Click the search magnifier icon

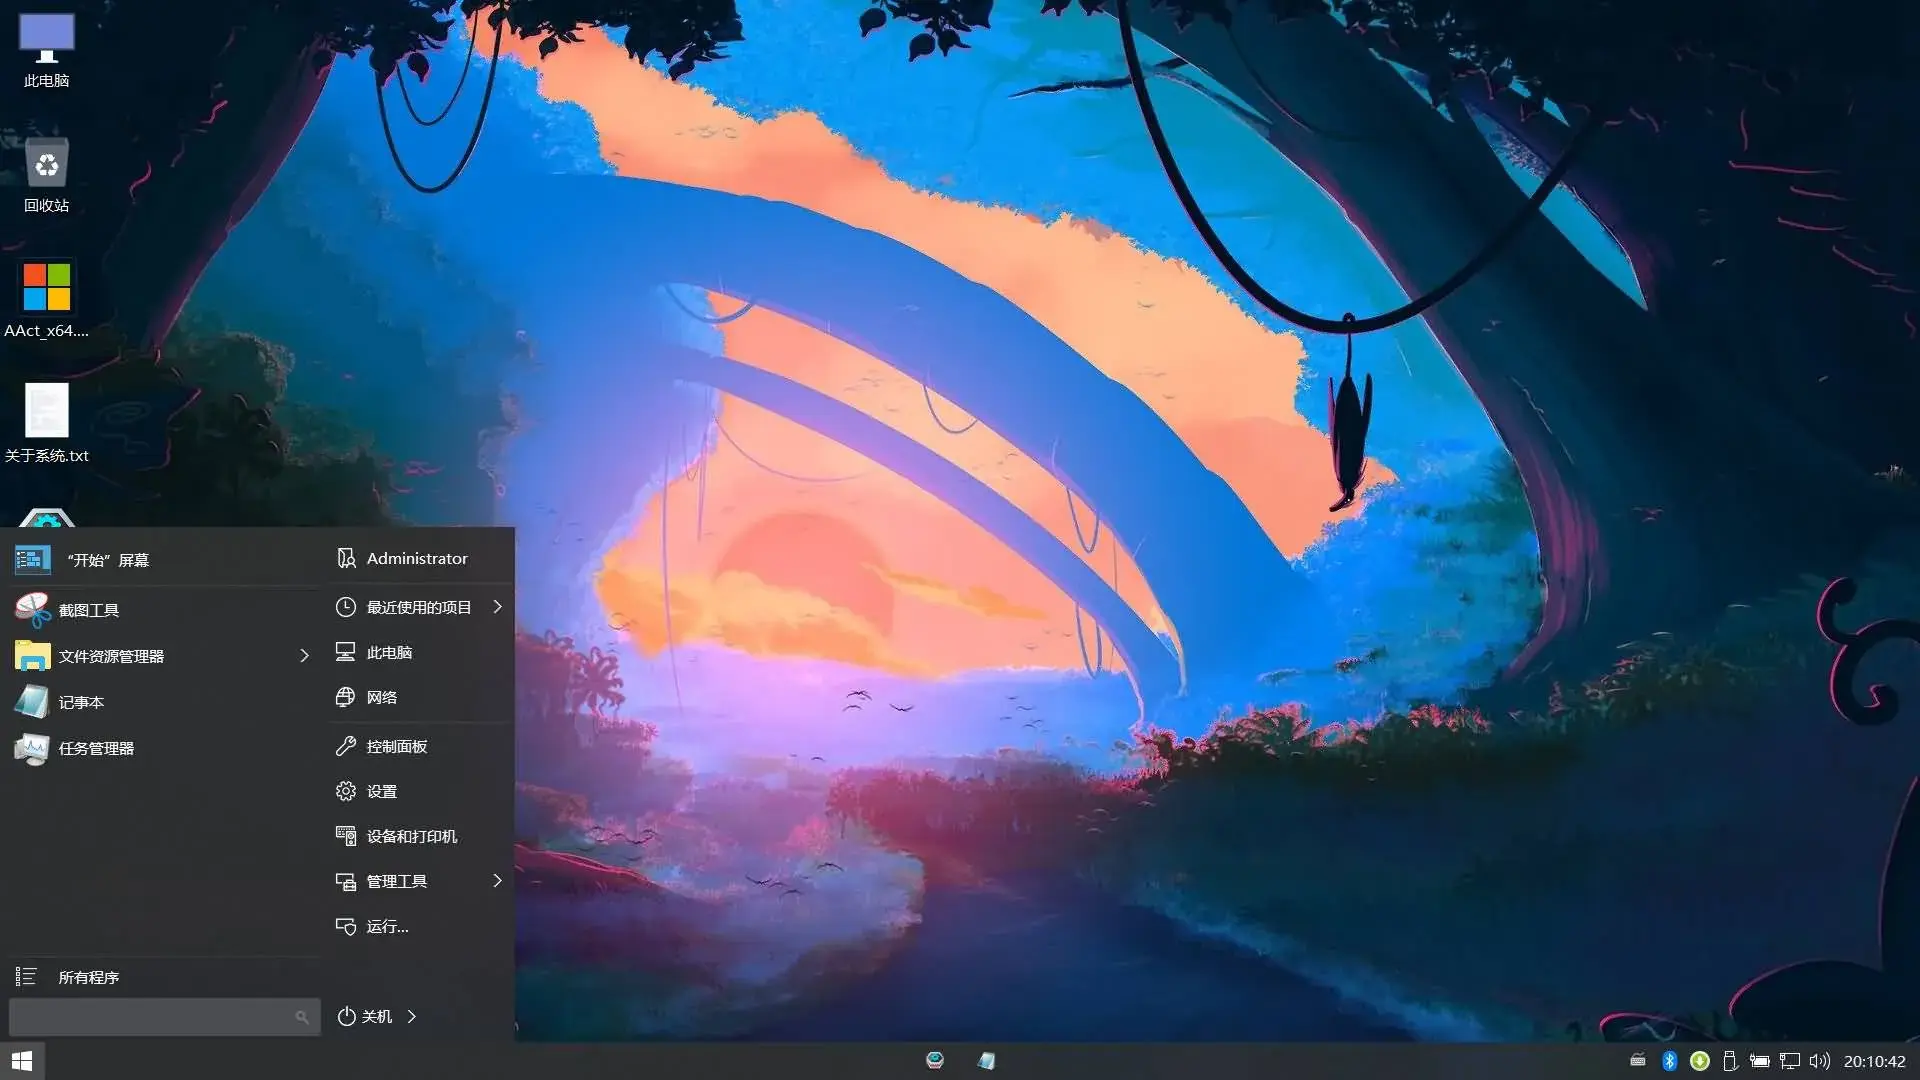(302, 1017)
